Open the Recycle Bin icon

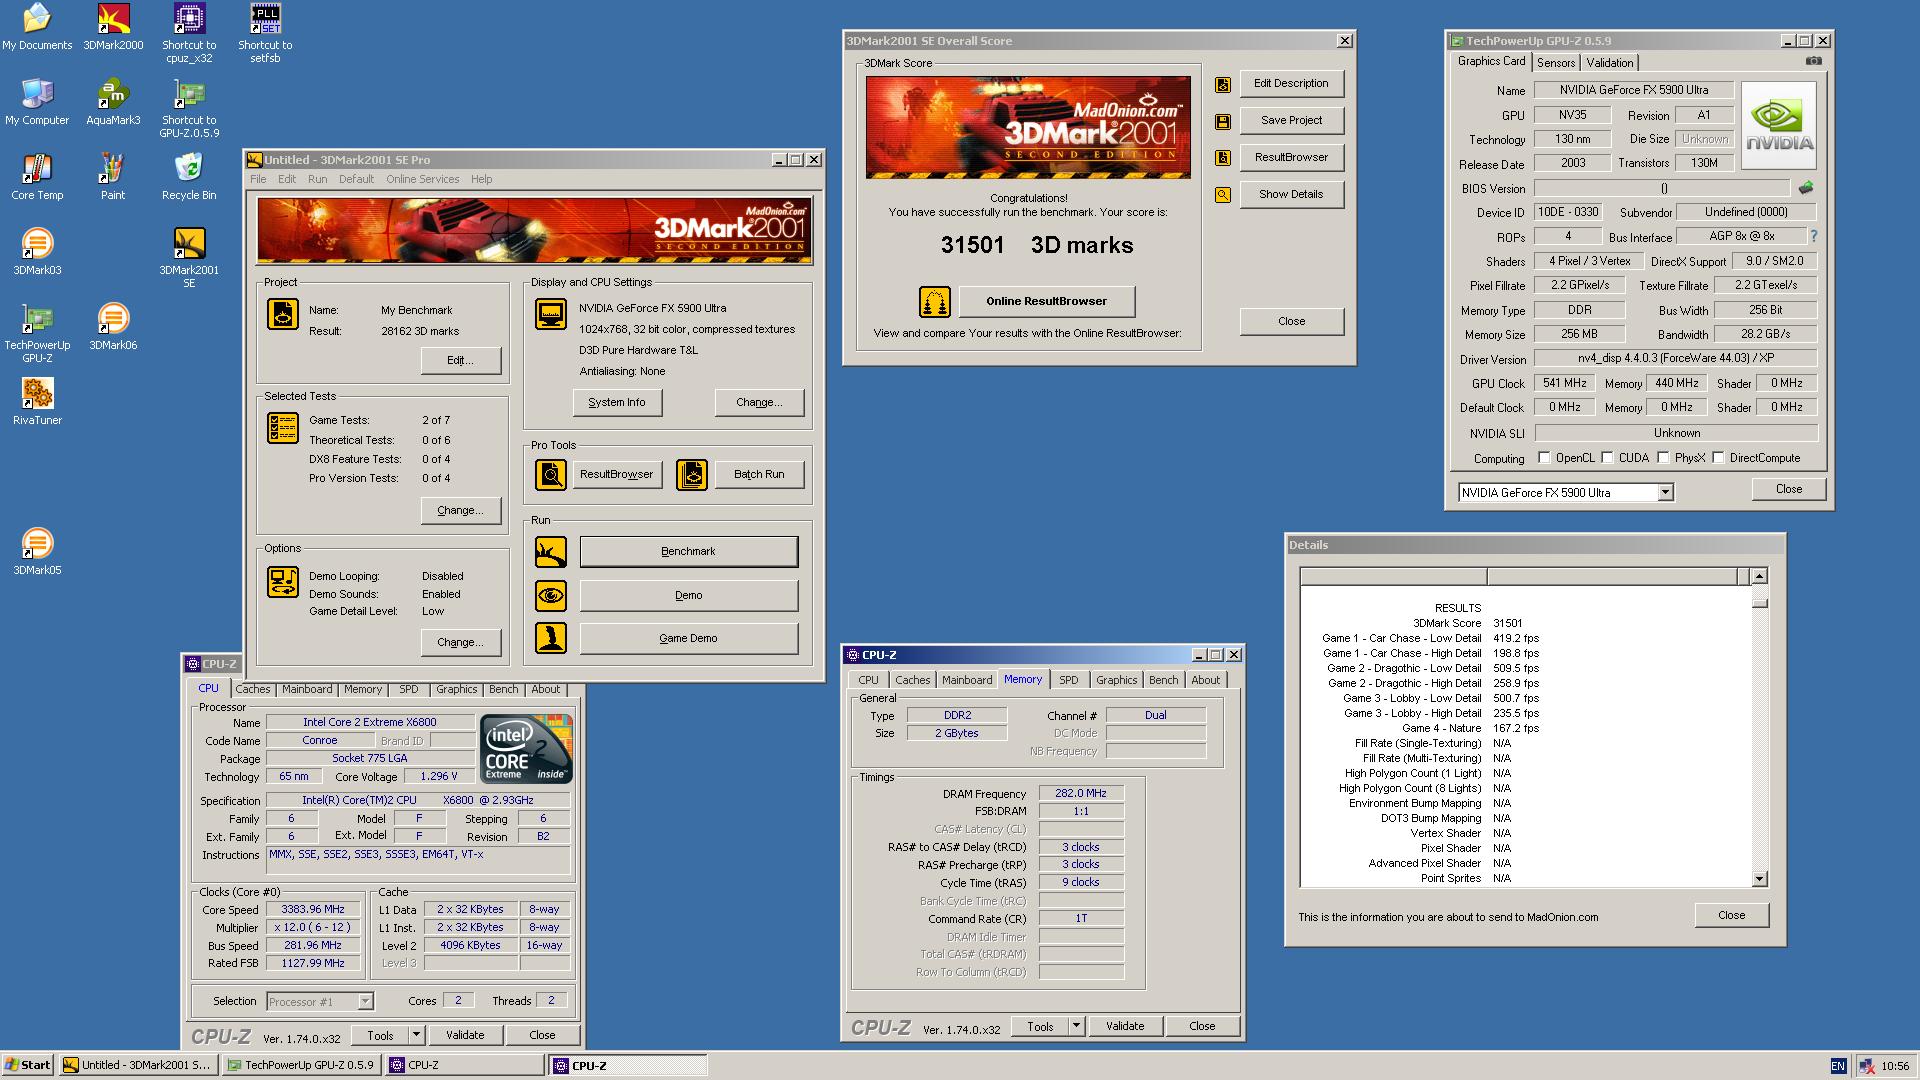[x=189, y=177]
